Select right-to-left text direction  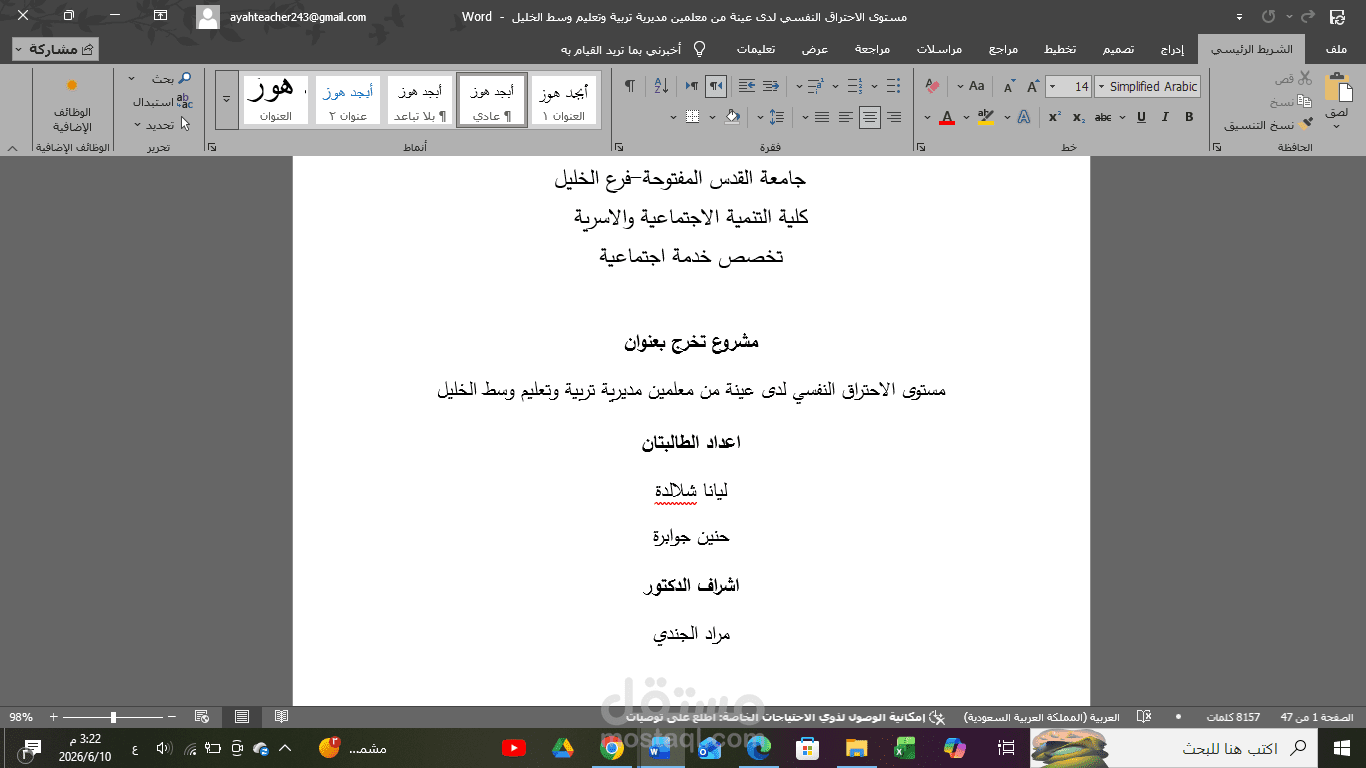click(x=716, y=86)
